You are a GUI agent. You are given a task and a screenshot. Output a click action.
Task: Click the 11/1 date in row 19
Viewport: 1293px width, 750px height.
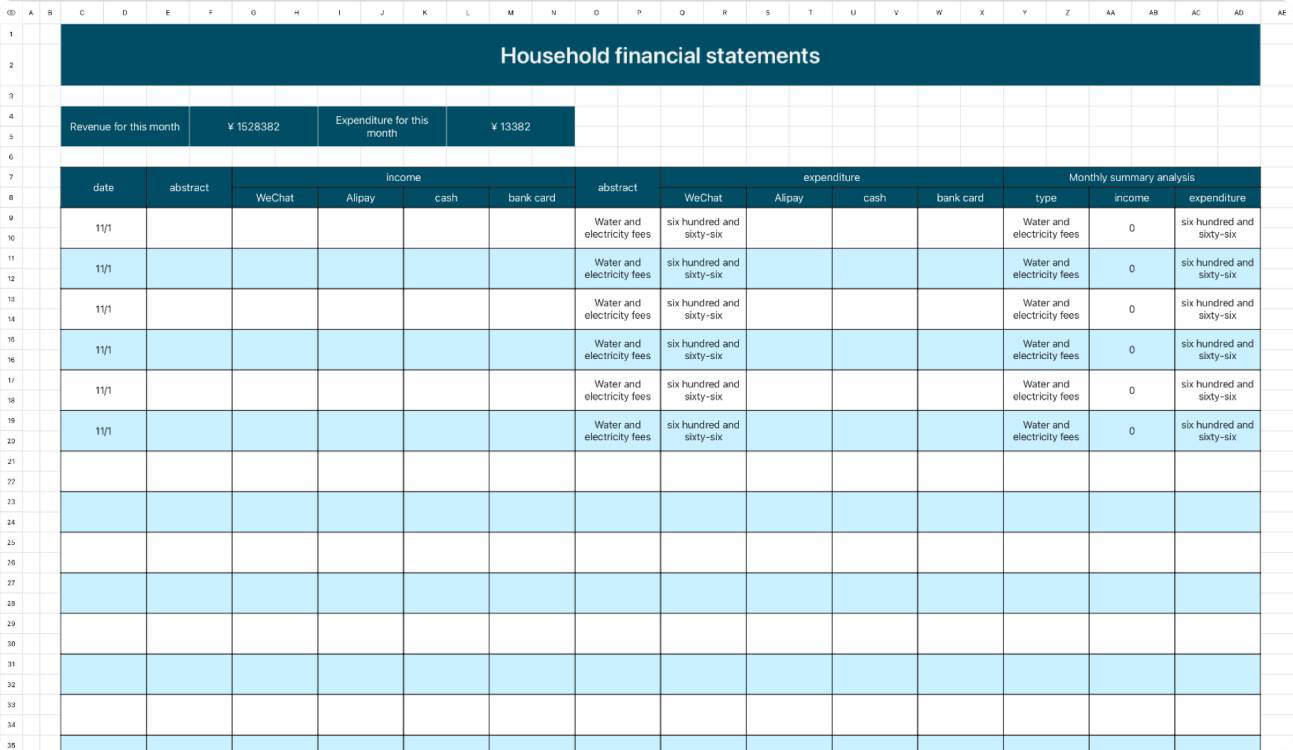tap(103, 431)
